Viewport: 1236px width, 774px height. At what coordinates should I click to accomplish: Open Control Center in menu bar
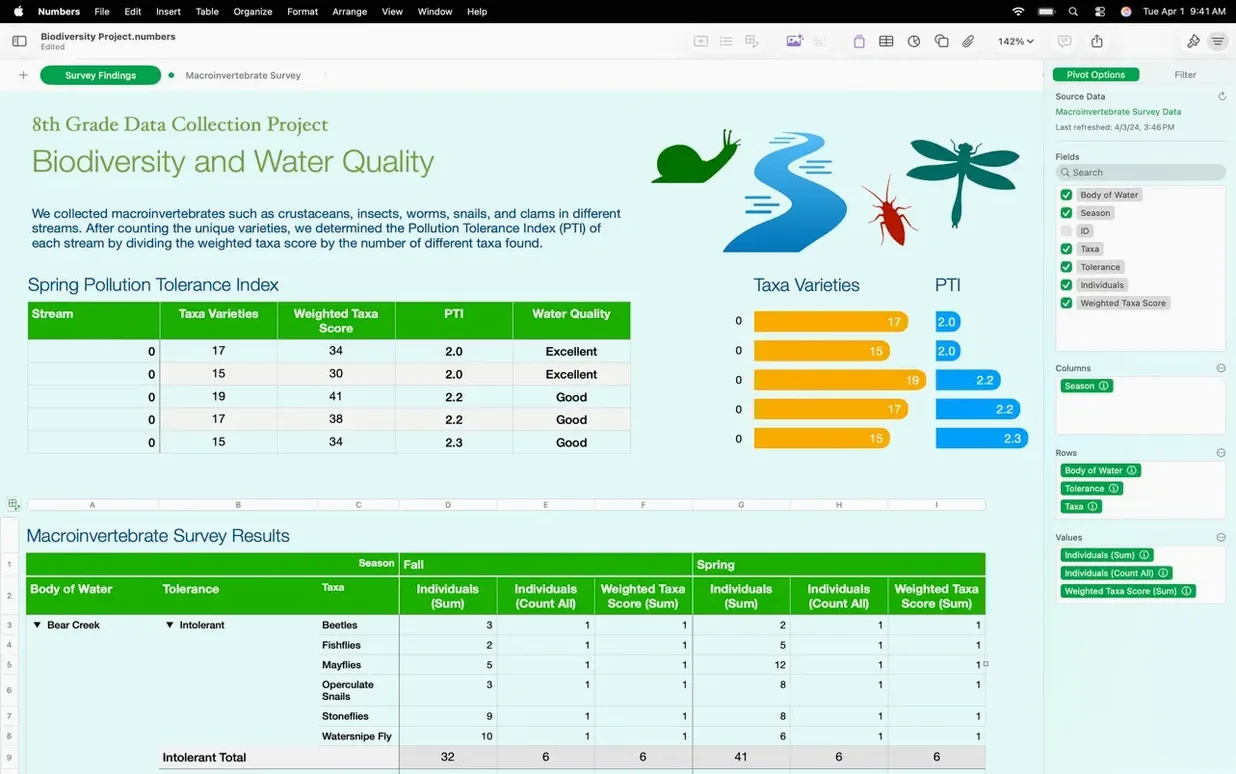(x=1100, y=11)
